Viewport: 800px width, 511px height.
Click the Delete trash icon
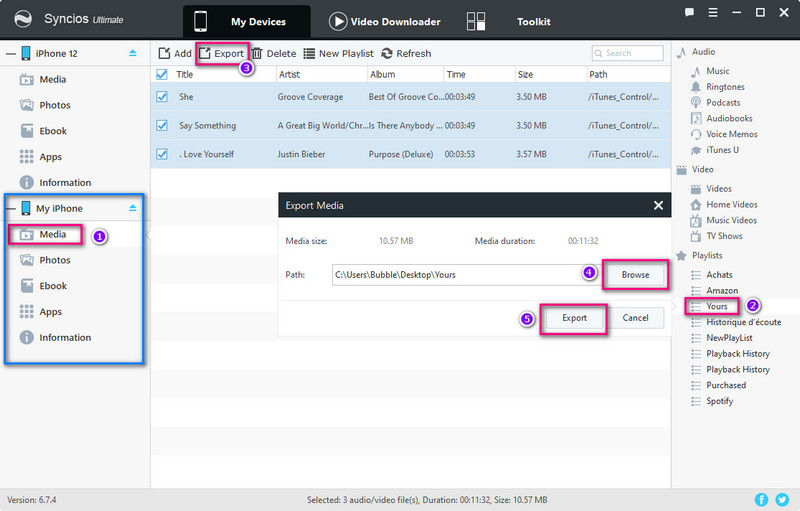[x=257, y=54]
